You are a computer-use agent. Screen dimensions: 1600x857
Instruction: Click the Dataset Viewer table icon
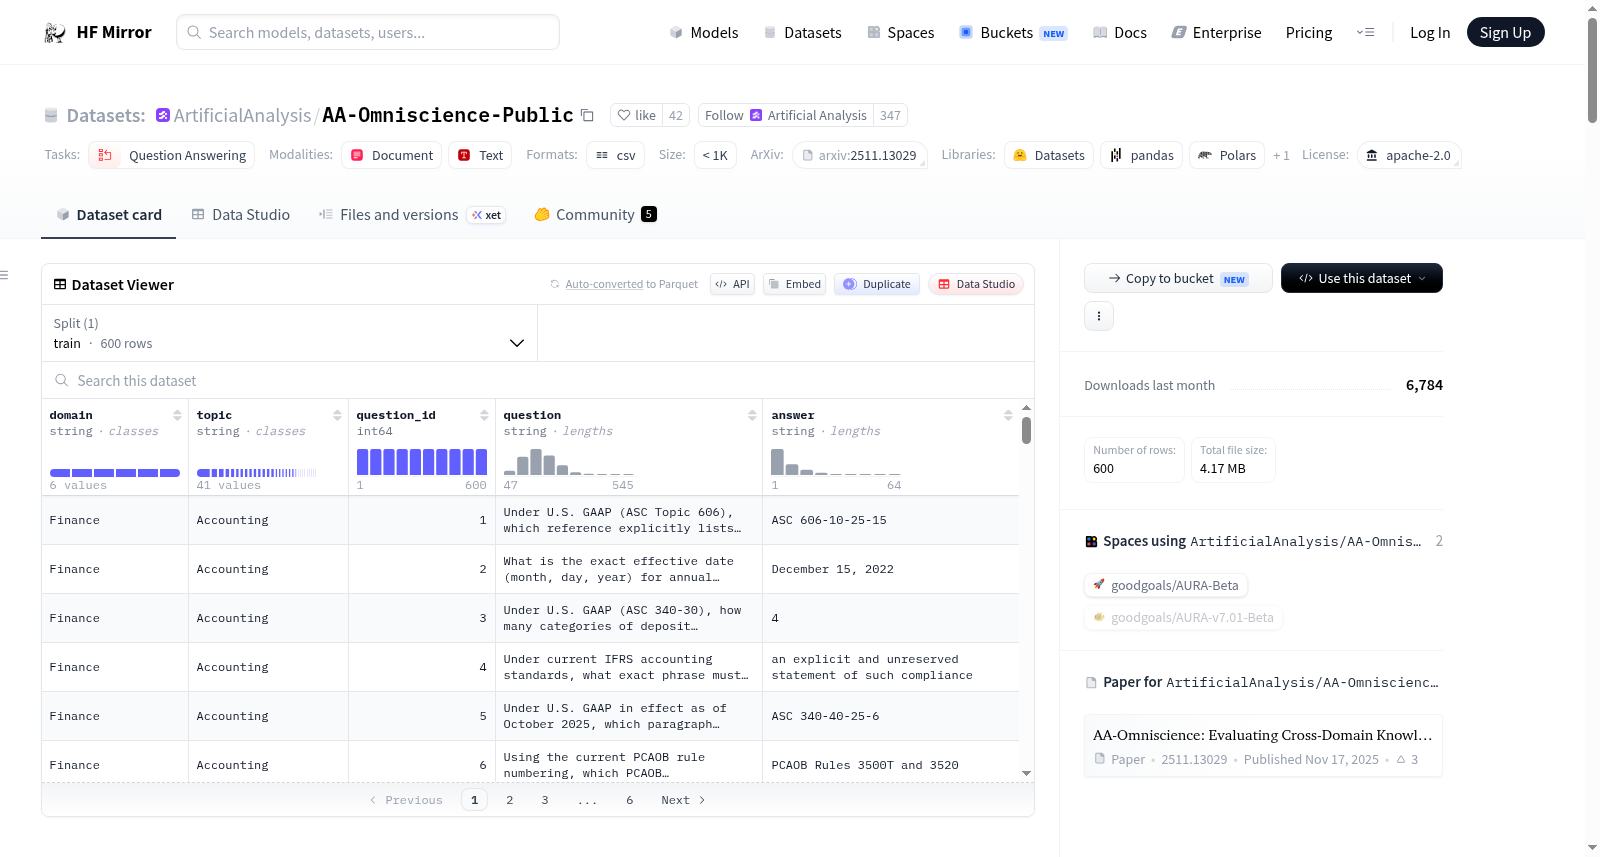click(x=60, y=285)
